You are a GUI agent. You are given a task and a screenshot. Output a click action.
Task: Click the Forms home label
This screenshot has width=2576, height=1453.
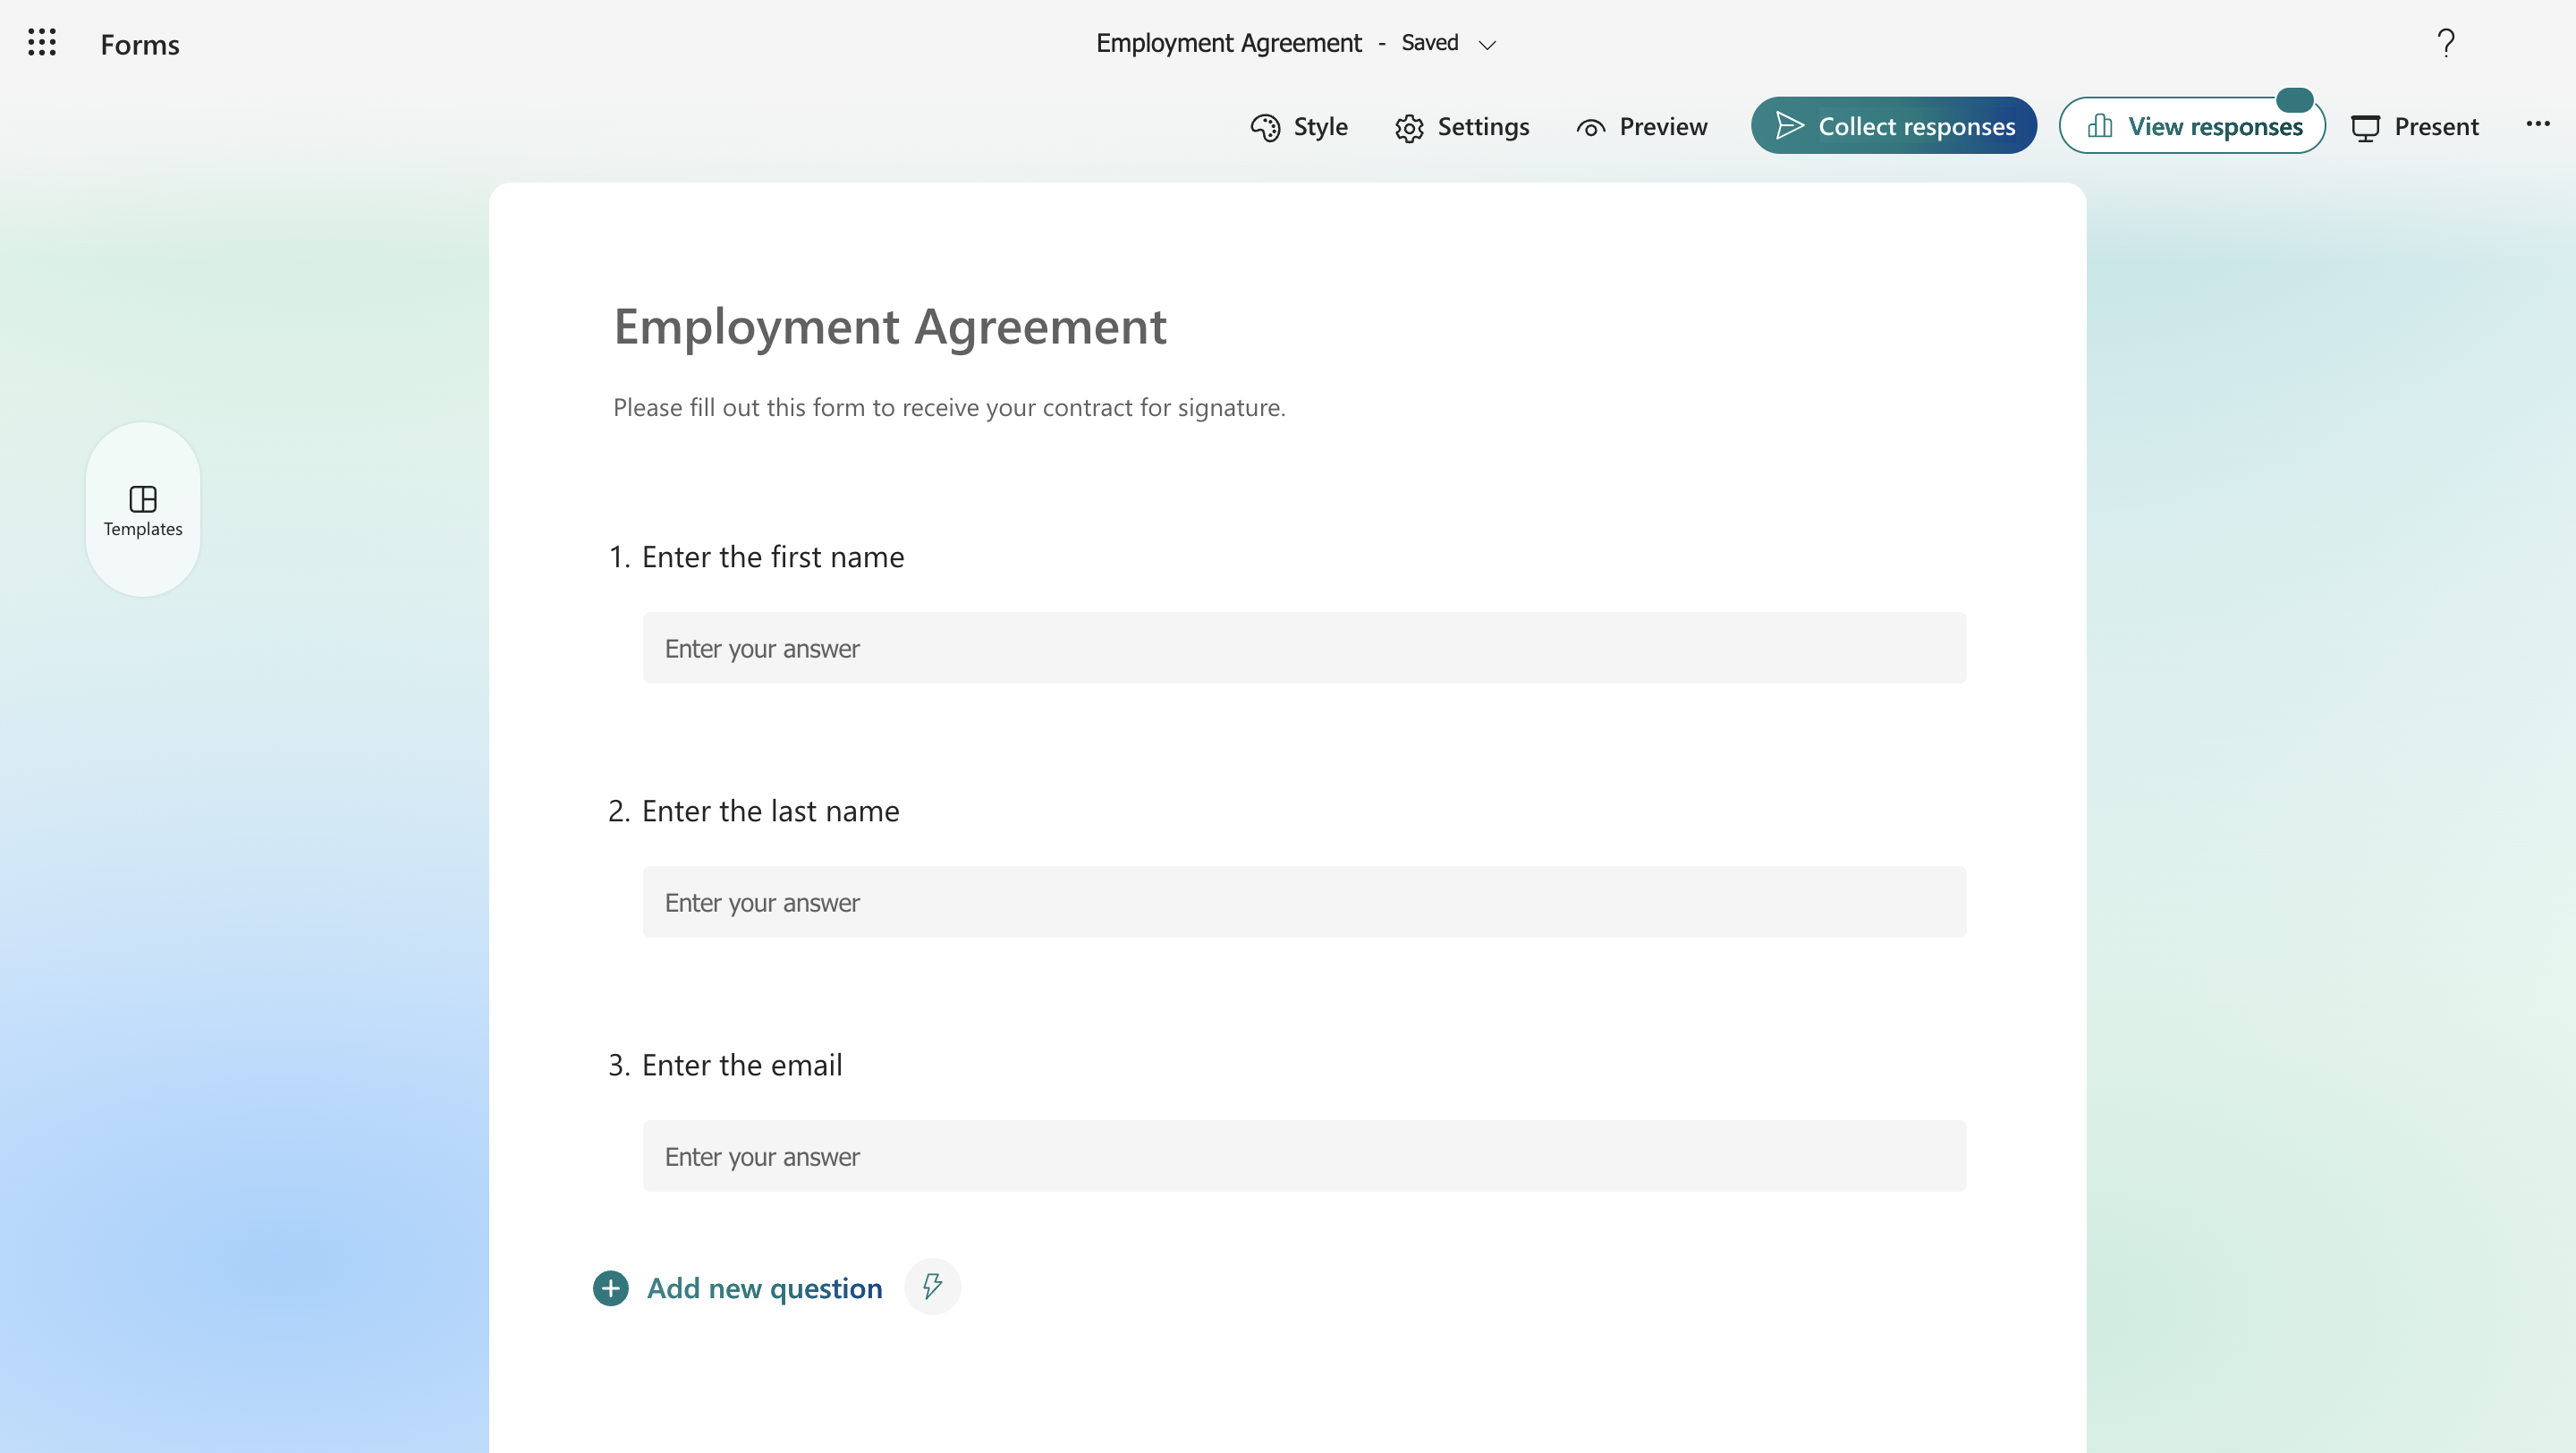pyautogui.click(x=139, y=44)
